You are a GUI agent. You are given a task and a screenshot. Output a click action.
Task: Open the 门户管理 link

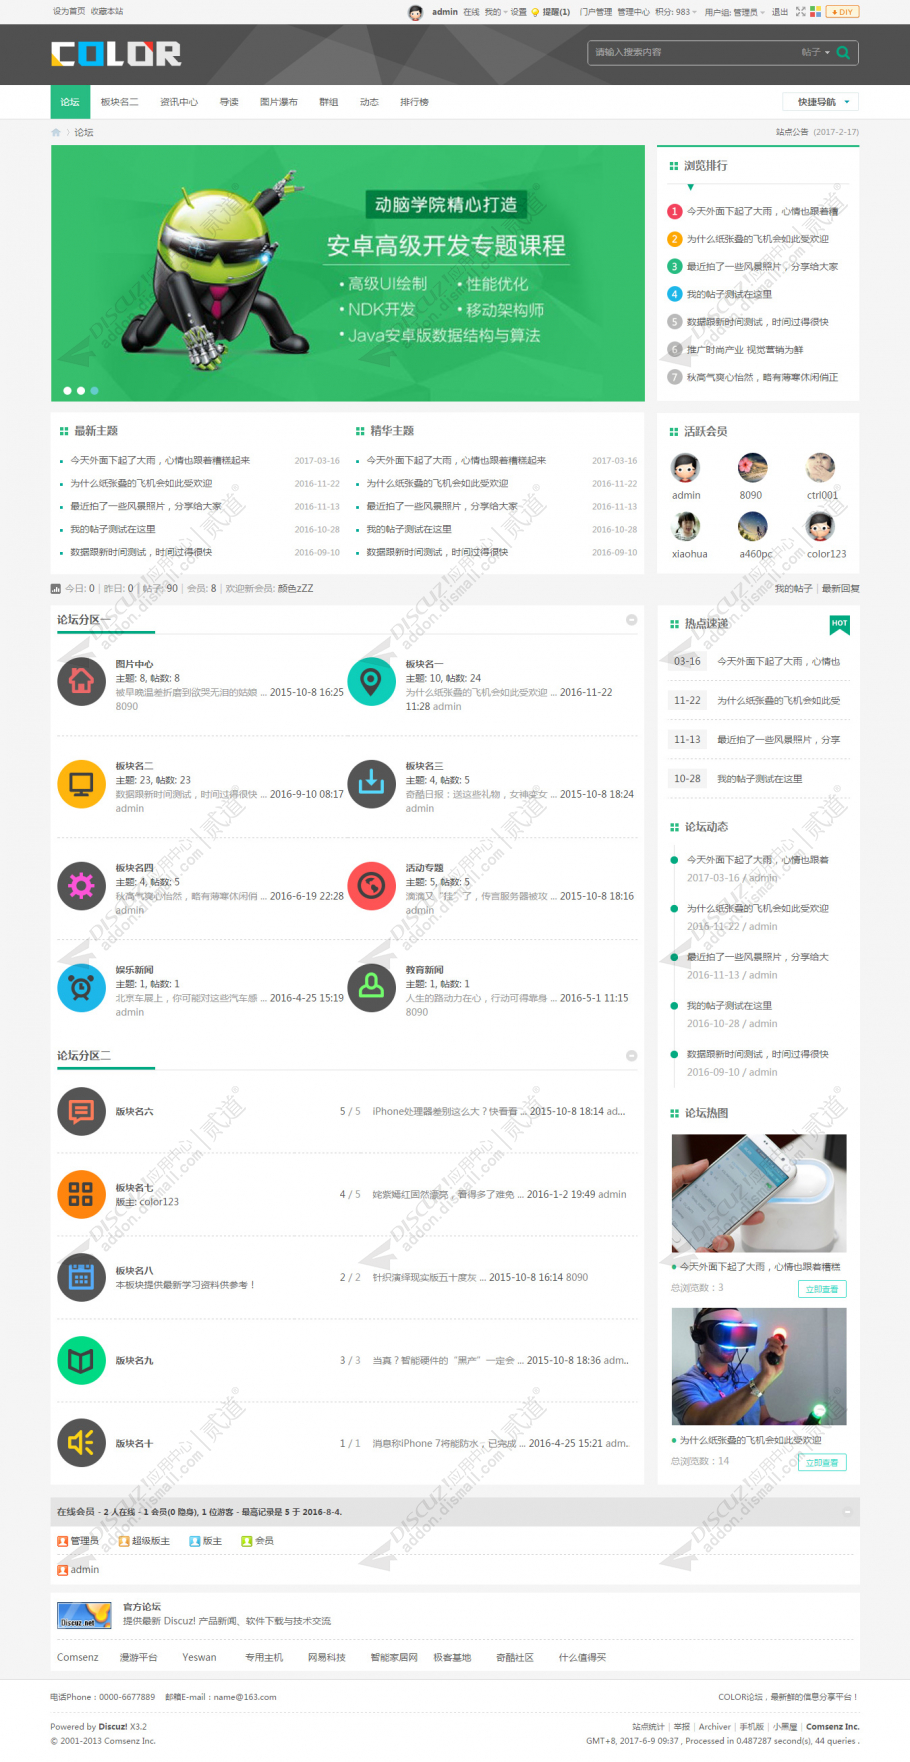point(595,12)
